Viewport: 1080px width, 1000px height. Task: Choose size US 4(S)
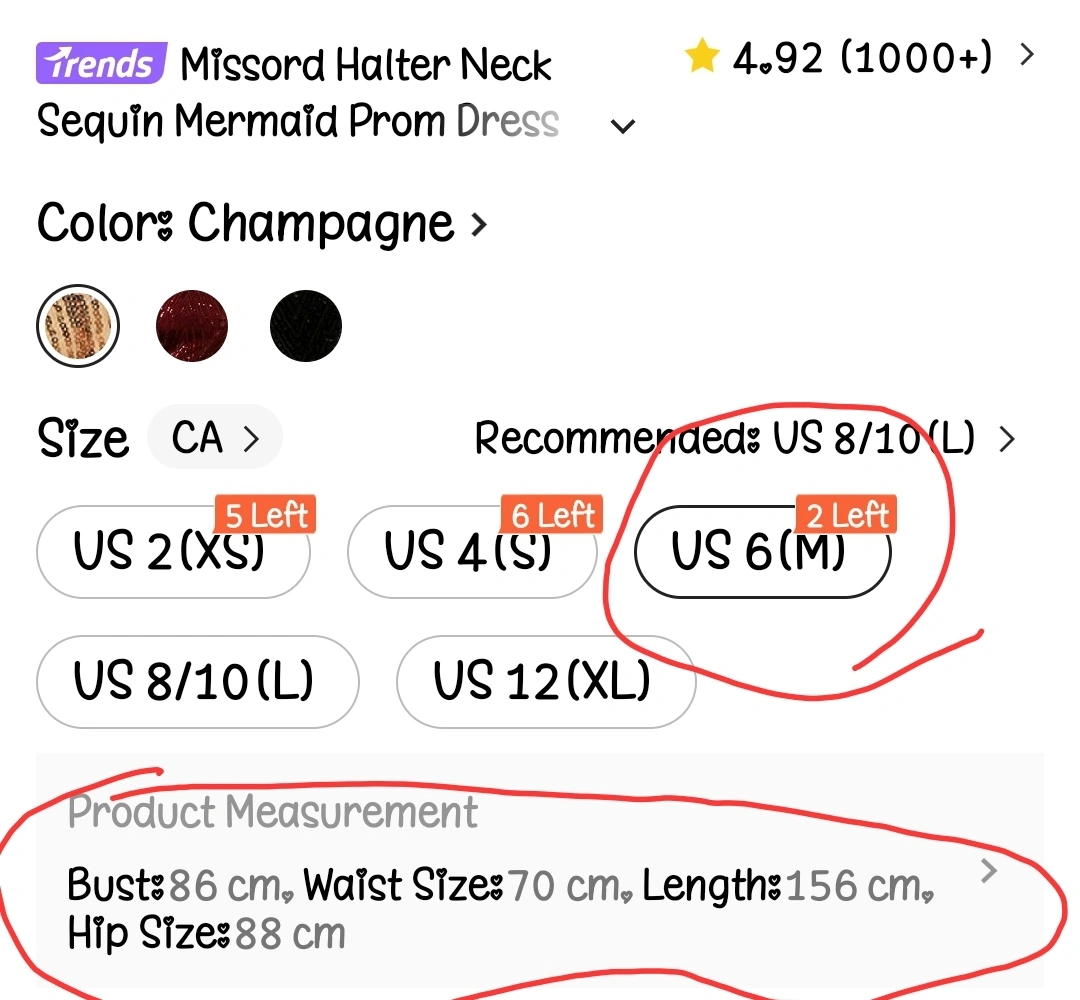[x=470, y=552]
